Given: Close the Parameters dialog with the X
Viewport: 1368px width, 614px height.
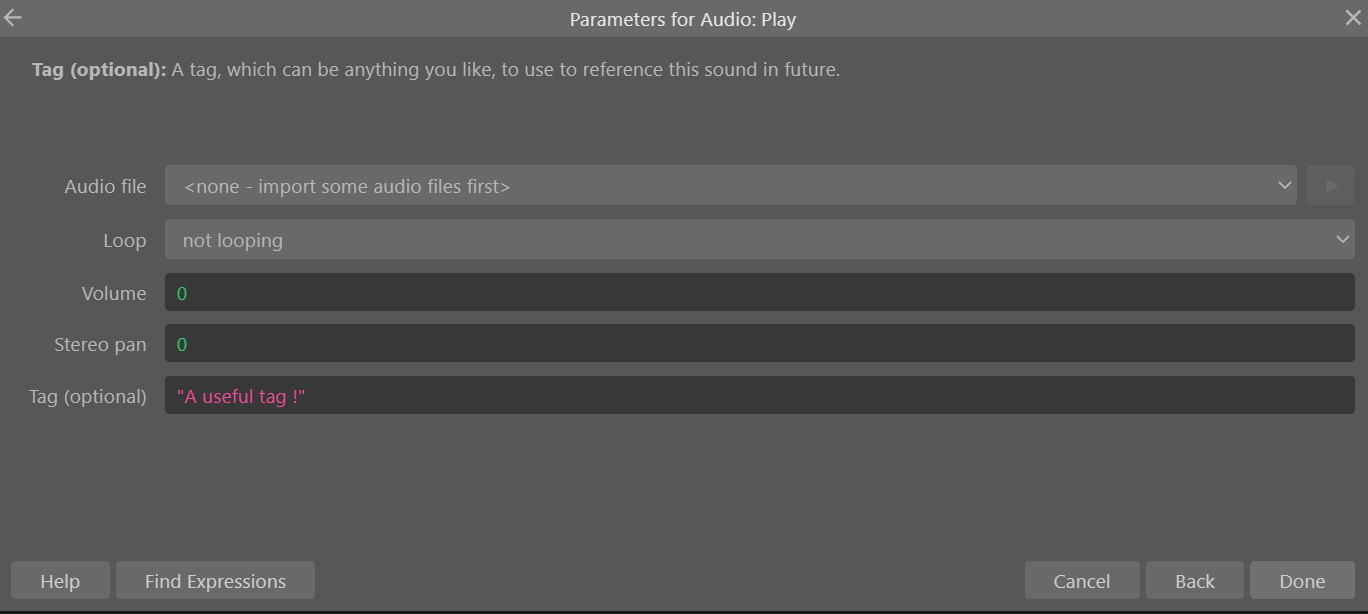Looking at the screenshot, I should (x=1353, y=18).
